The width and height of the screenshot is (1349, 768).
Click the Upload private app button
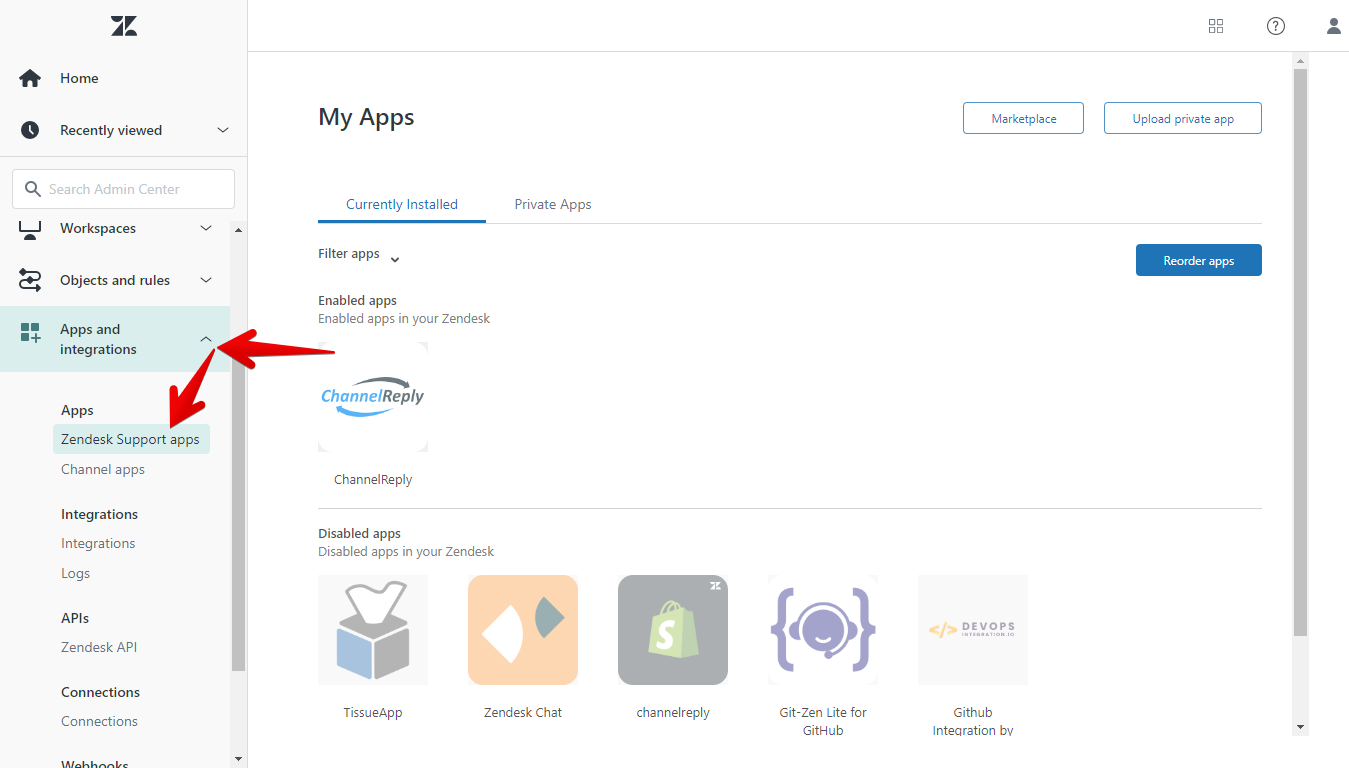tap(1183, 118)
